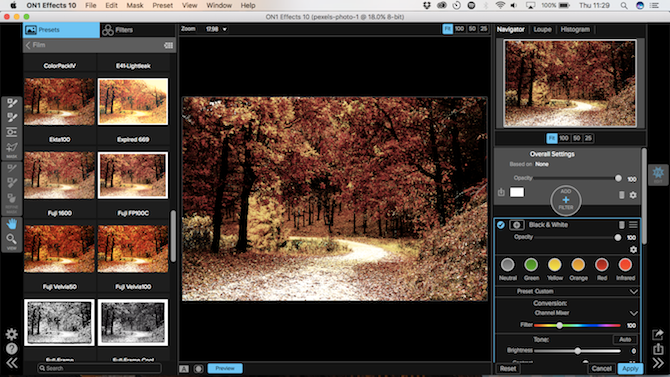This screenshot has height=377, width=670.
Task: Open the left-side settings gear
Action: point(12,334)
